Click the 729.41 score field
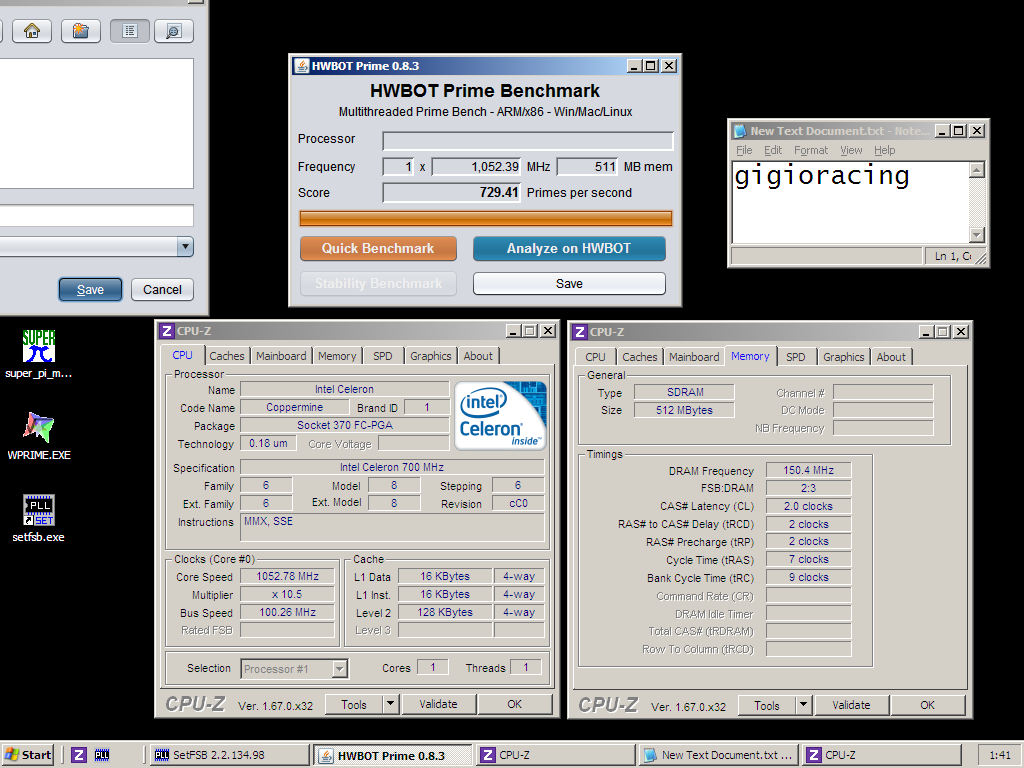 [451, 193]
